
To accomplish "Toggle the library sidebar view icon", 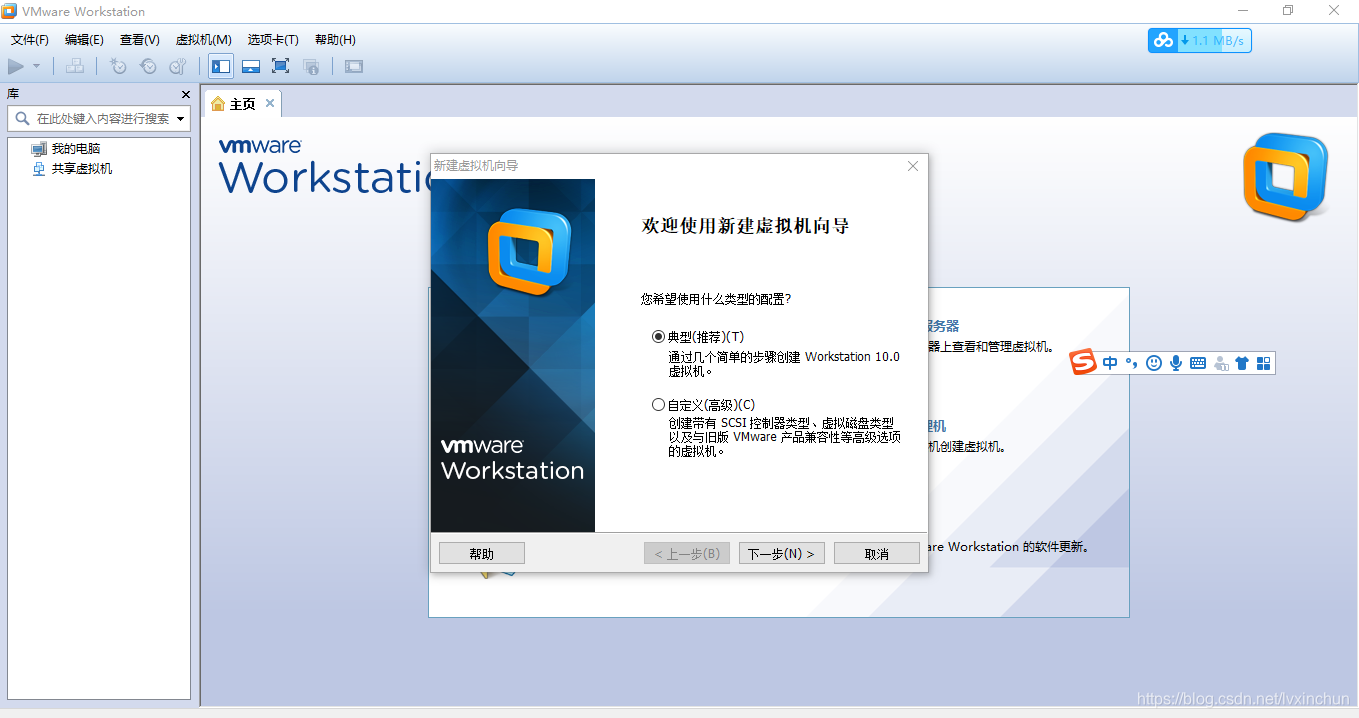I will click(221, 66).
